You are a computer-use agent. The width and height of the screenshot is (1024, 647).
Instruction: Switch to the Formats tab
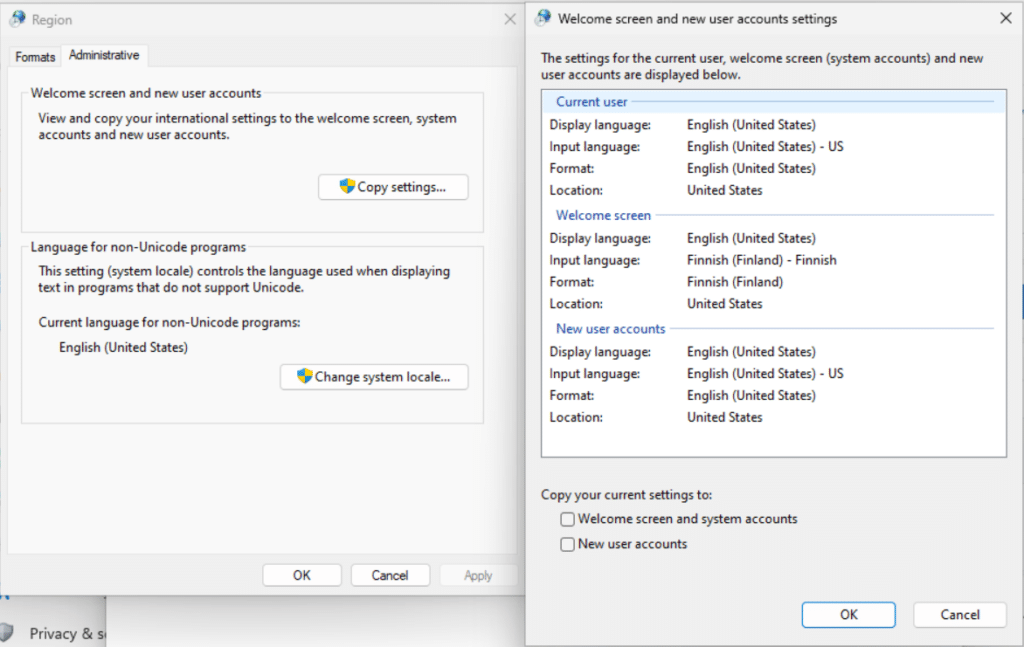(x=35, y=57)
